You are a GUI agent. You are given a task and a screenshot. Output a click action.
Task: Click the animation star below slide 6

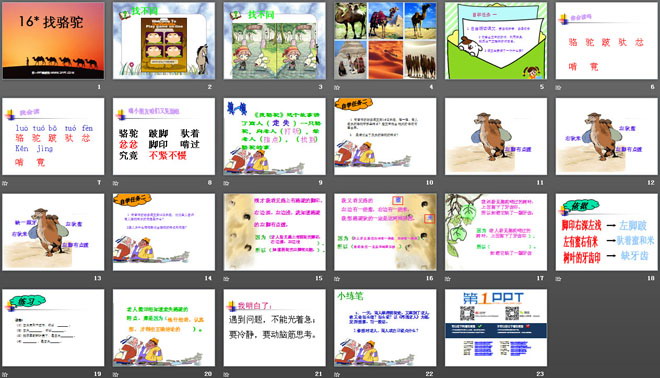point(558,88)
